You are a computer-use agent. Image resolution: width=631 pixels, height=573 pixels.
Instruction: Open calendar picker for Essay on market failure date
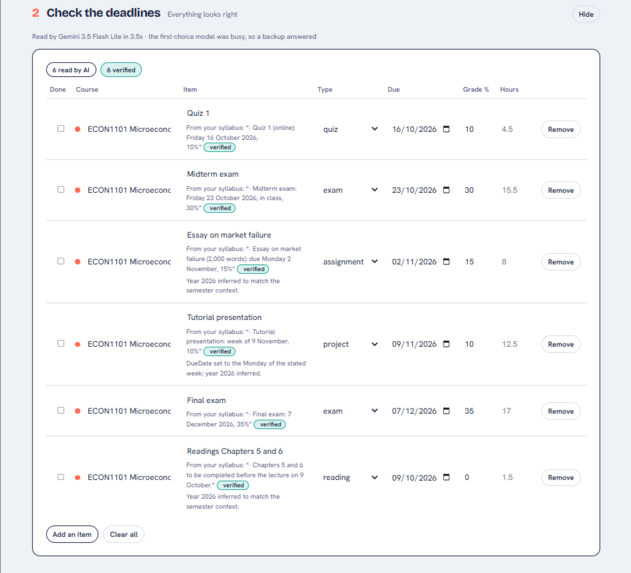coord(446,262)
